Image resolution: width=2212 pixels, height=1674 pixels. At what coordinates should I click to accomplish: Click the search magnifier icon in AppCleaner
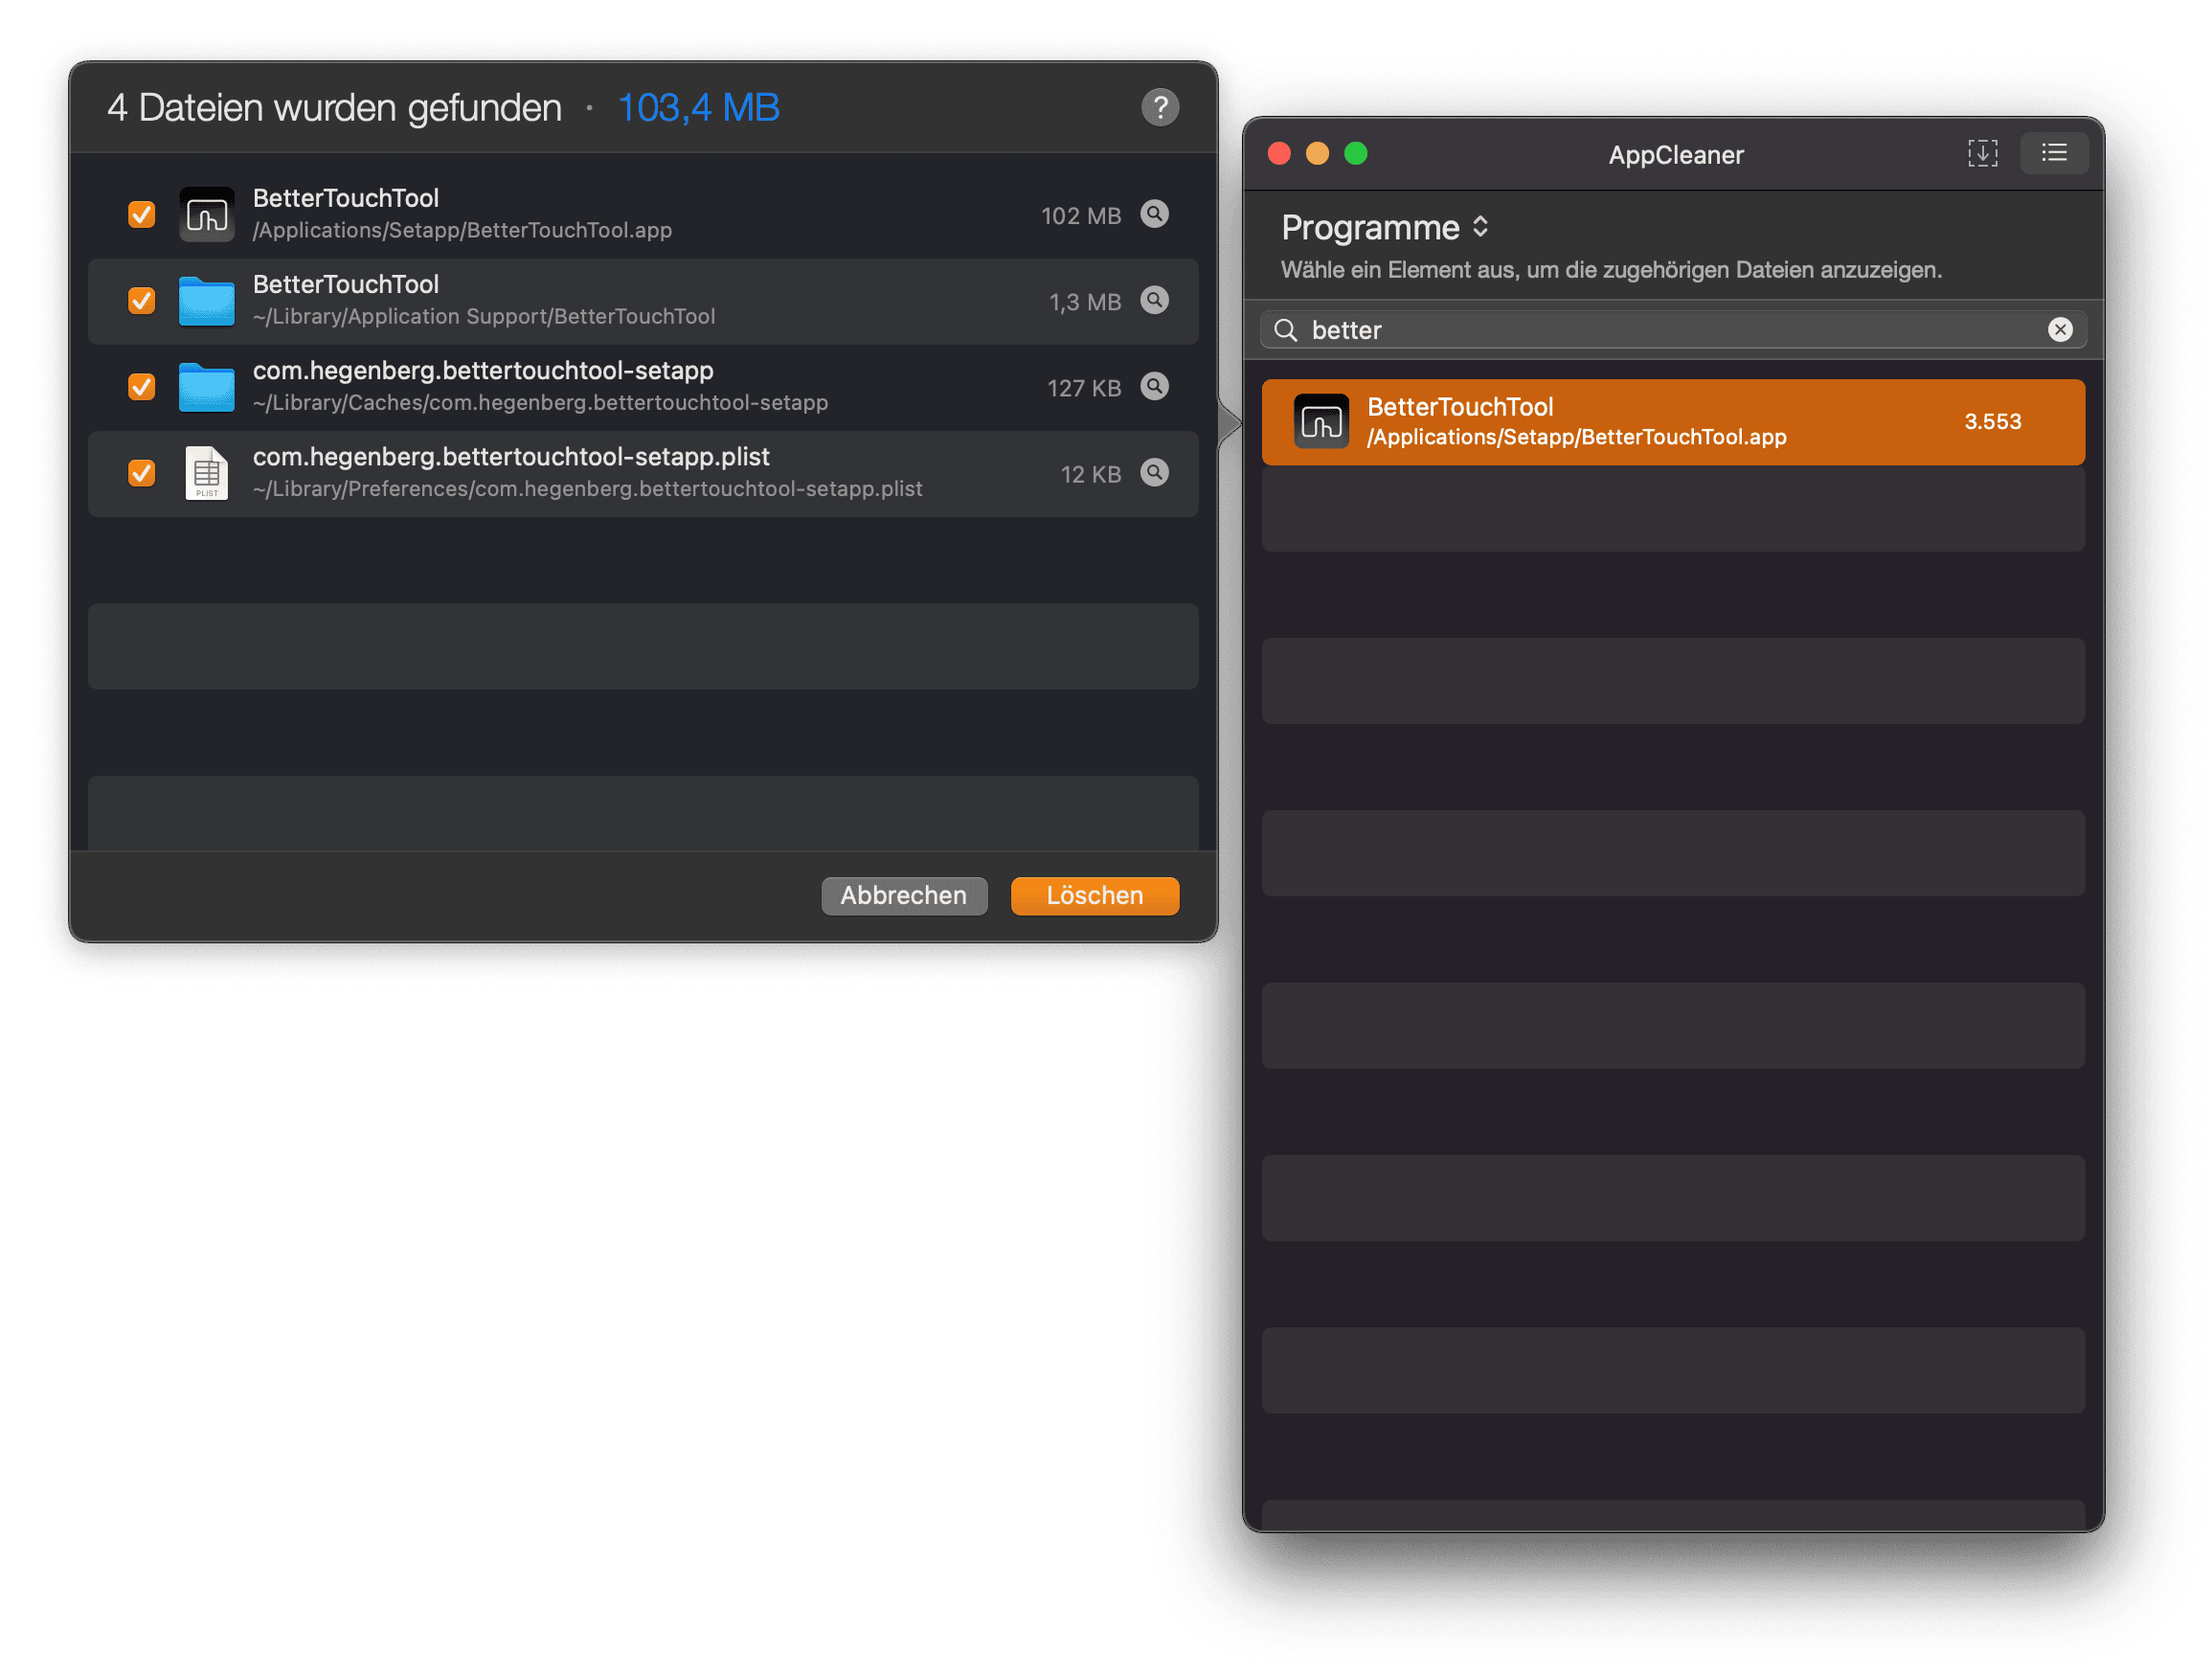pos(1286,330)
